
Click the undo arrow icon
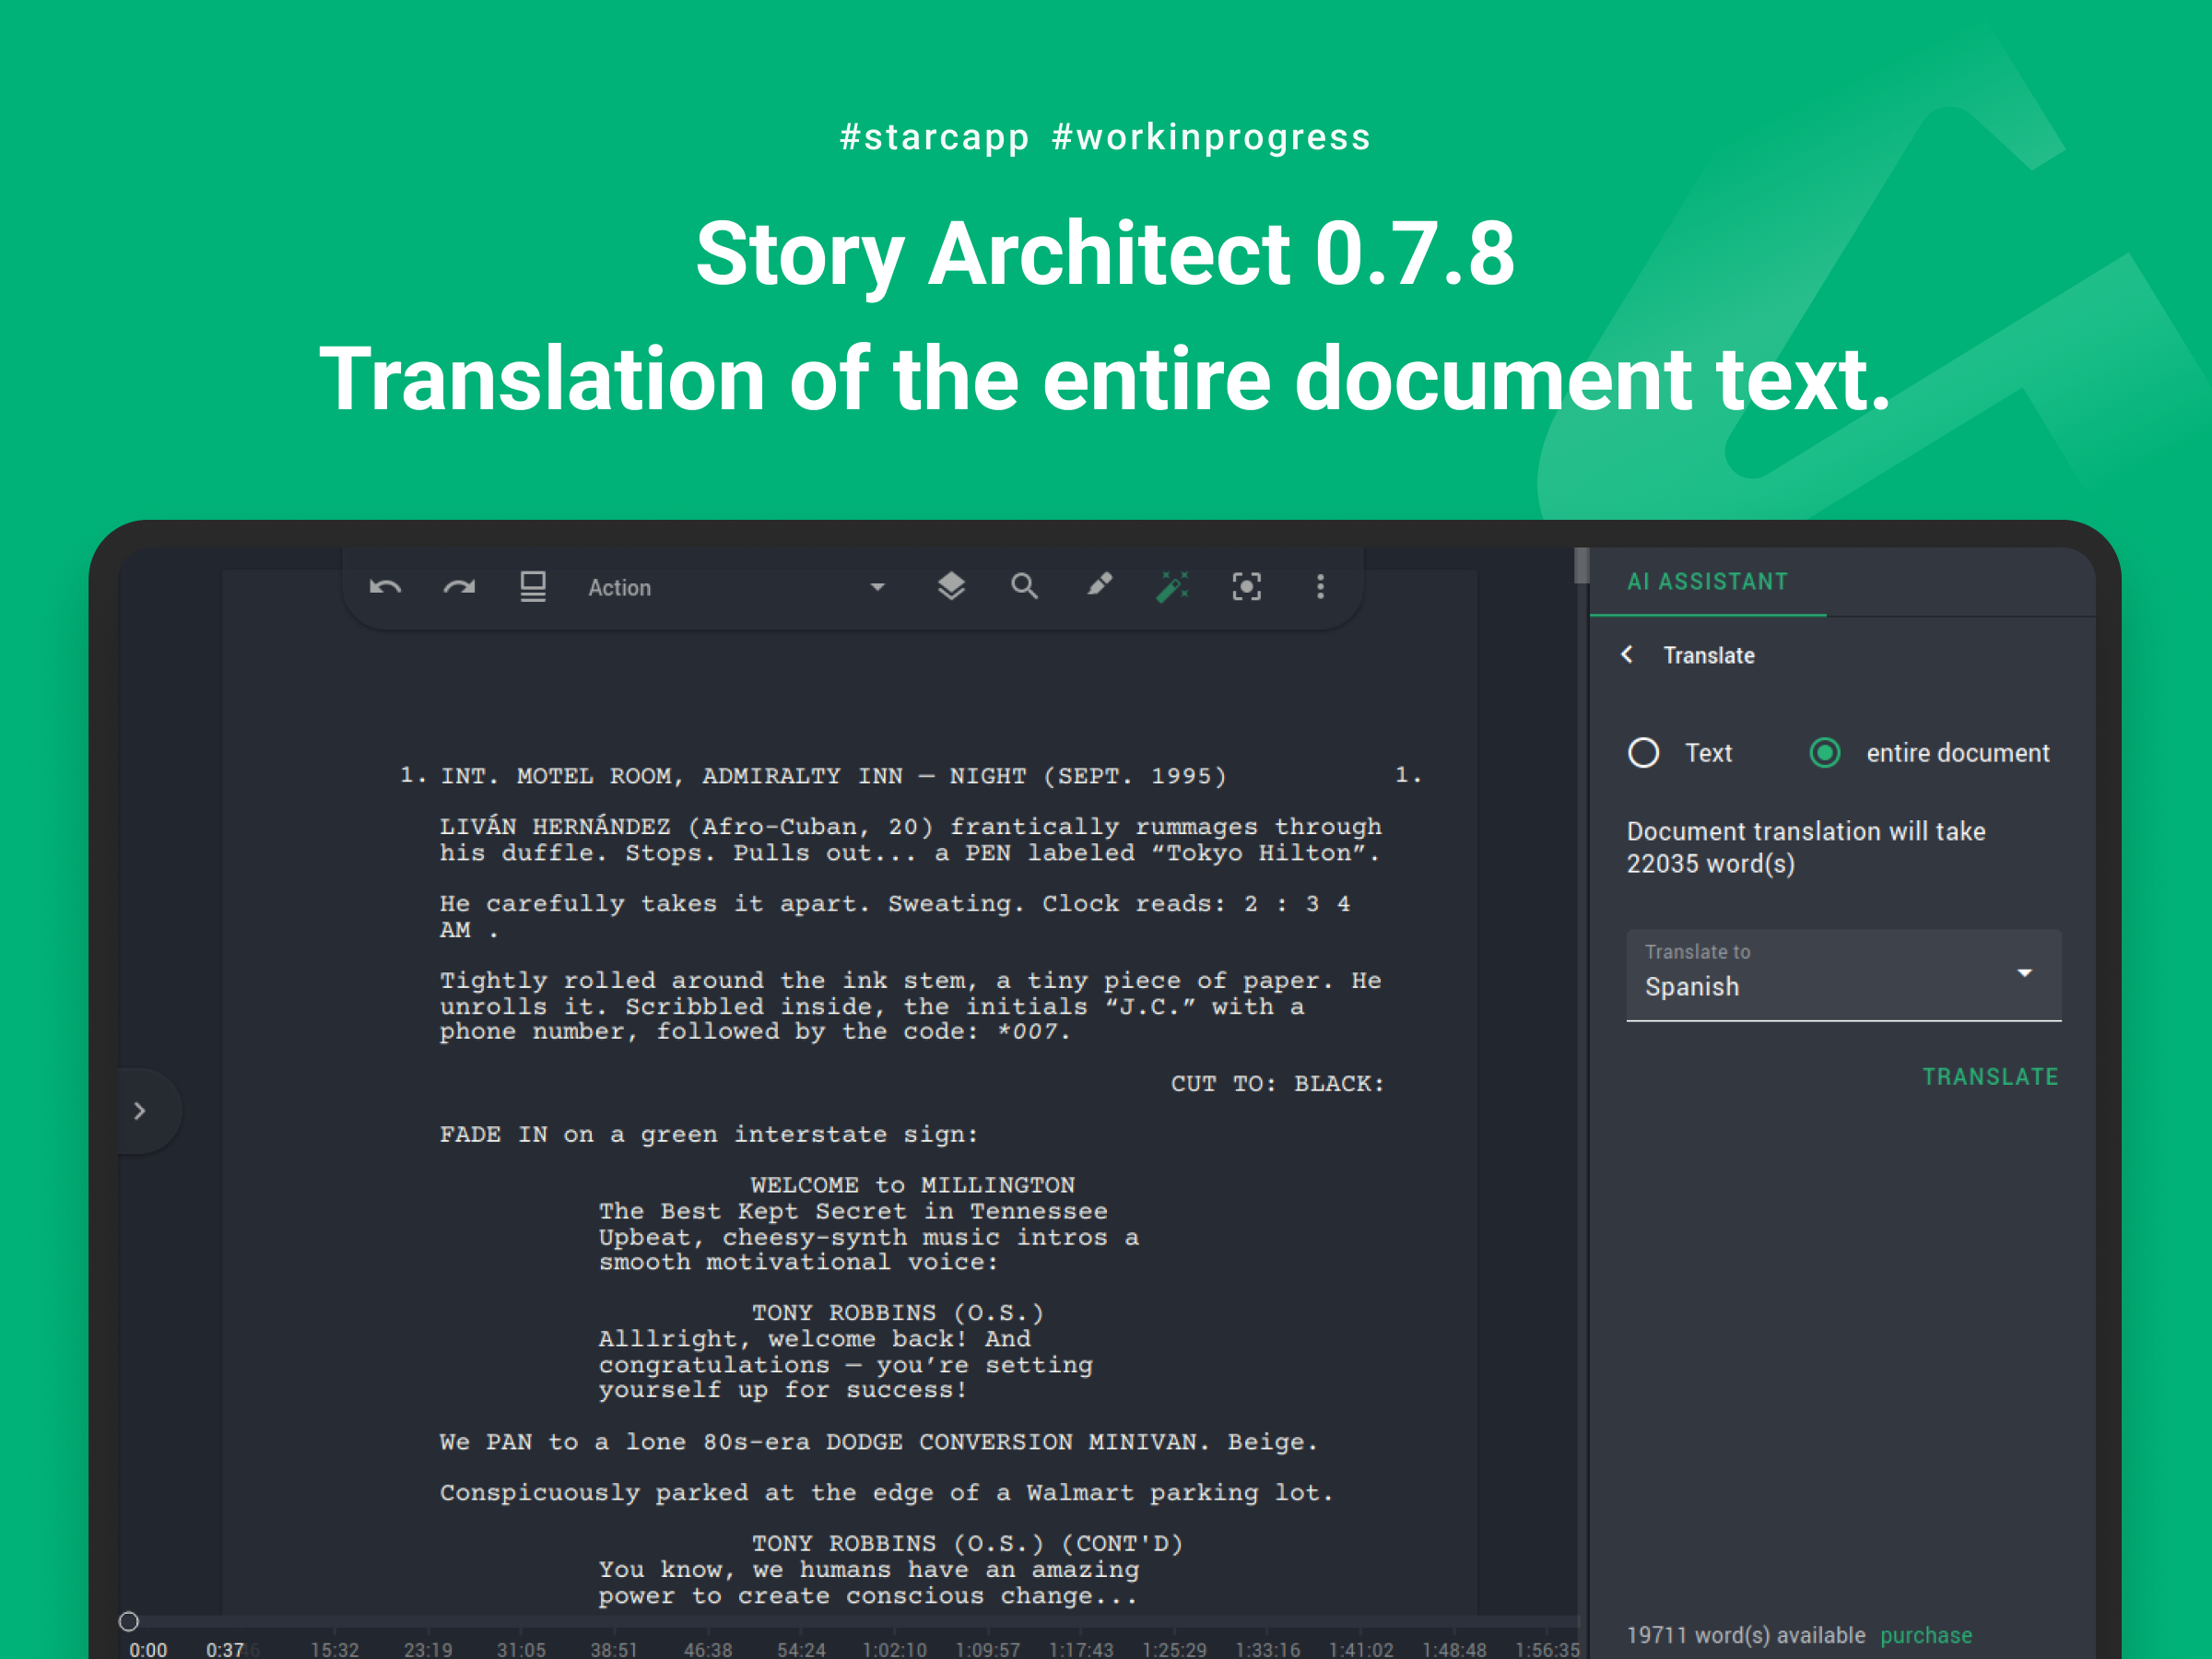[385, 587]
